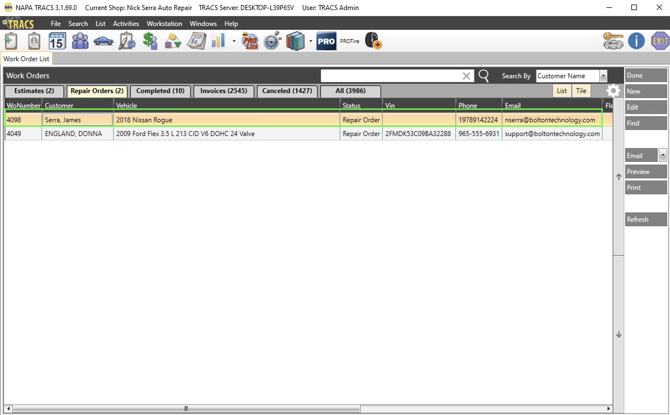Image resolution: width=670 pixels, height=415 pixels.
Task: Click the car and keys icon
Action: (x=613, y=41)
